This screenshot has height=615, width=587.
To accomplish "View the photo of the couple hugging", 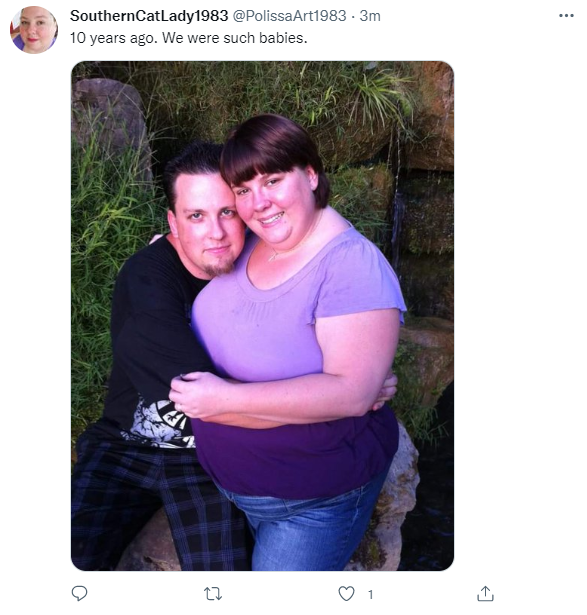I will click(x=262, y=316).
